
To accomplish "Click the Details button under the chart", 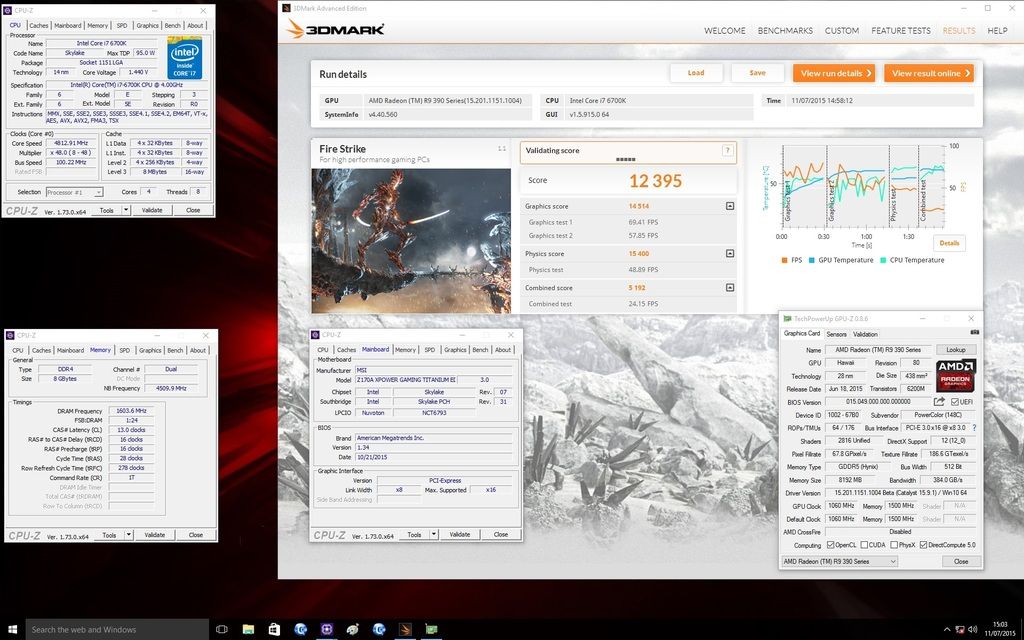I will (950, 243).
